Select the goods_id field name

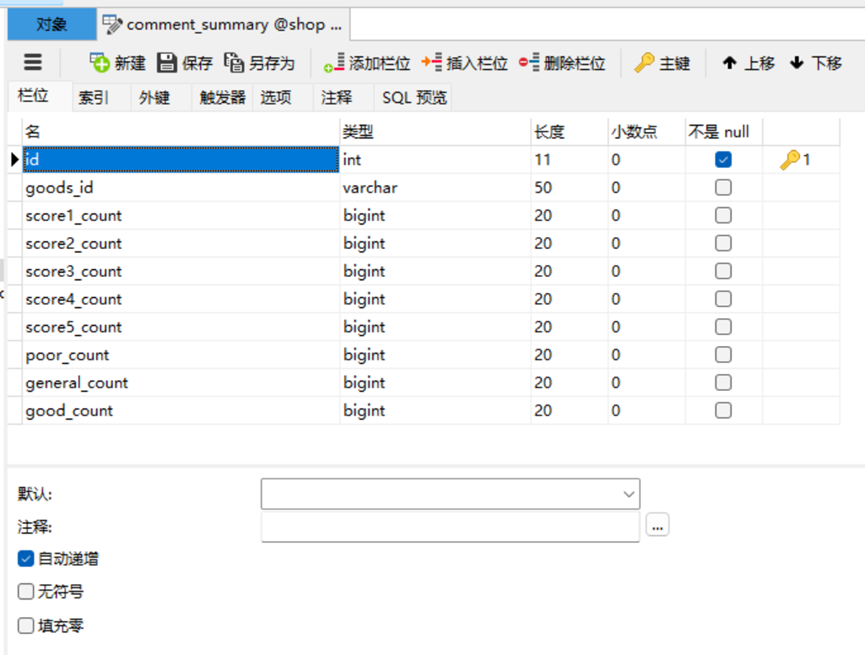(181, 188)
